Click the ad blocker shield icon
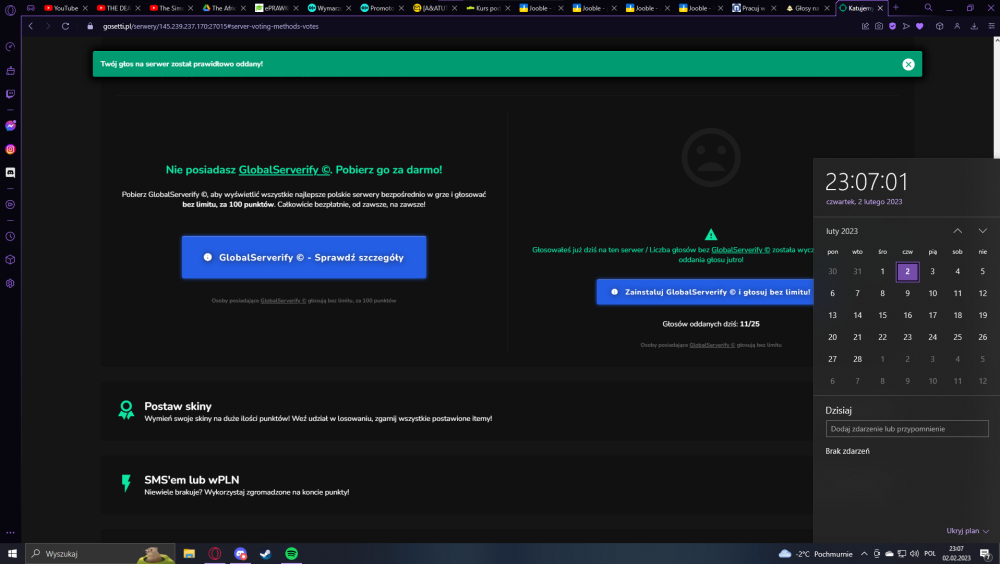1000x564 pixels. click(892, 26)
